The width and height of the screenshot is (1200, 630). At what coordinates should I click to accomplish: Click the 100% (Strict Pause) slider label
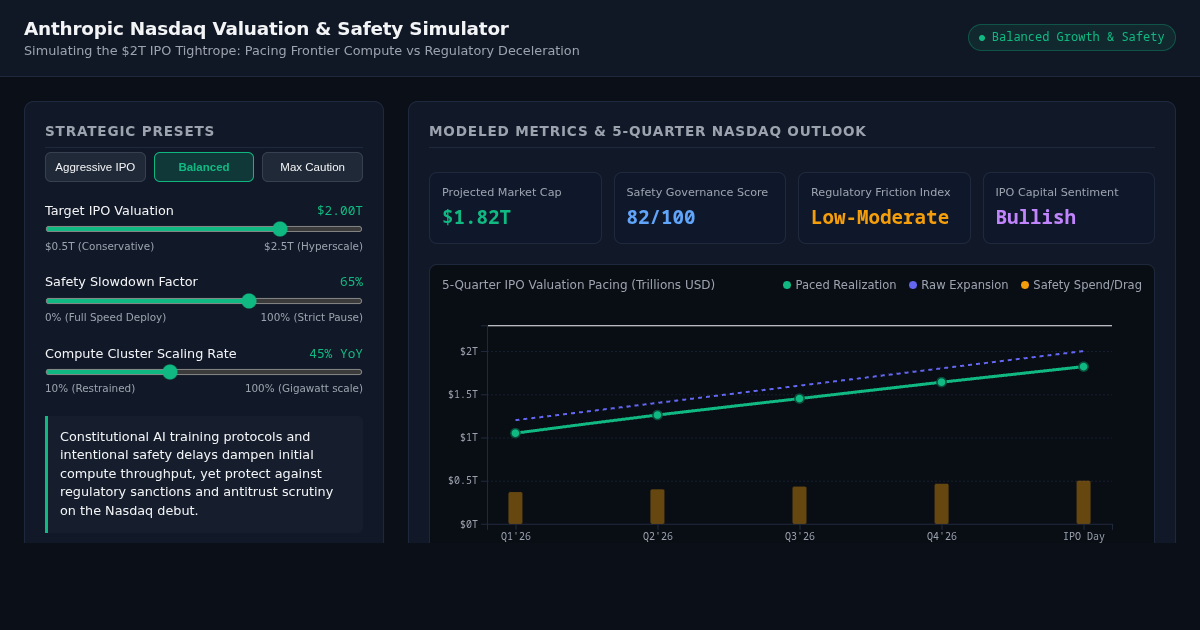[x=312, y=317]
